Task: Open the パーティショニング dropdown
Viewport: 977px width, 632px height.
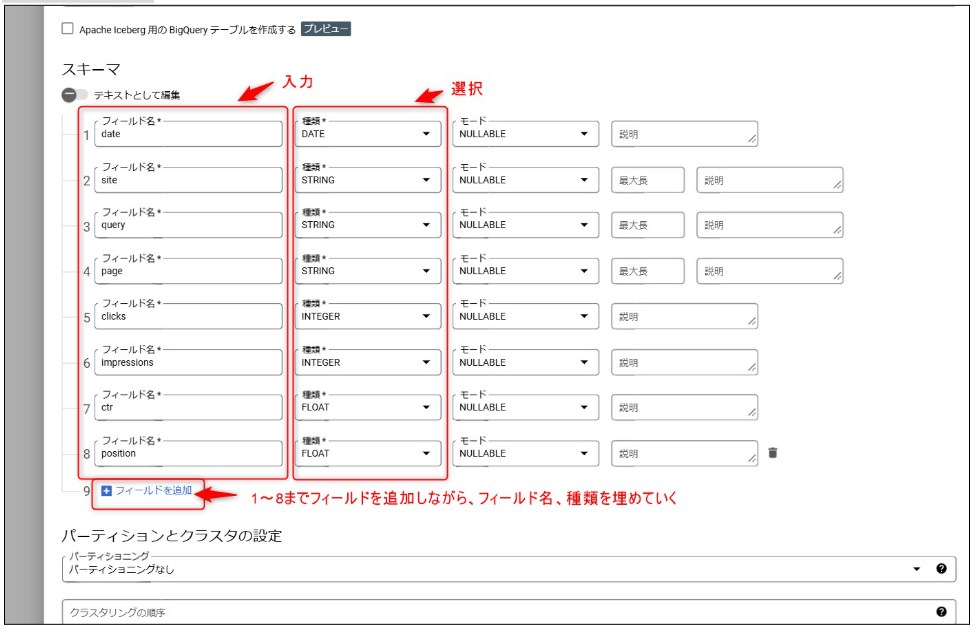Action: point(509,569)
